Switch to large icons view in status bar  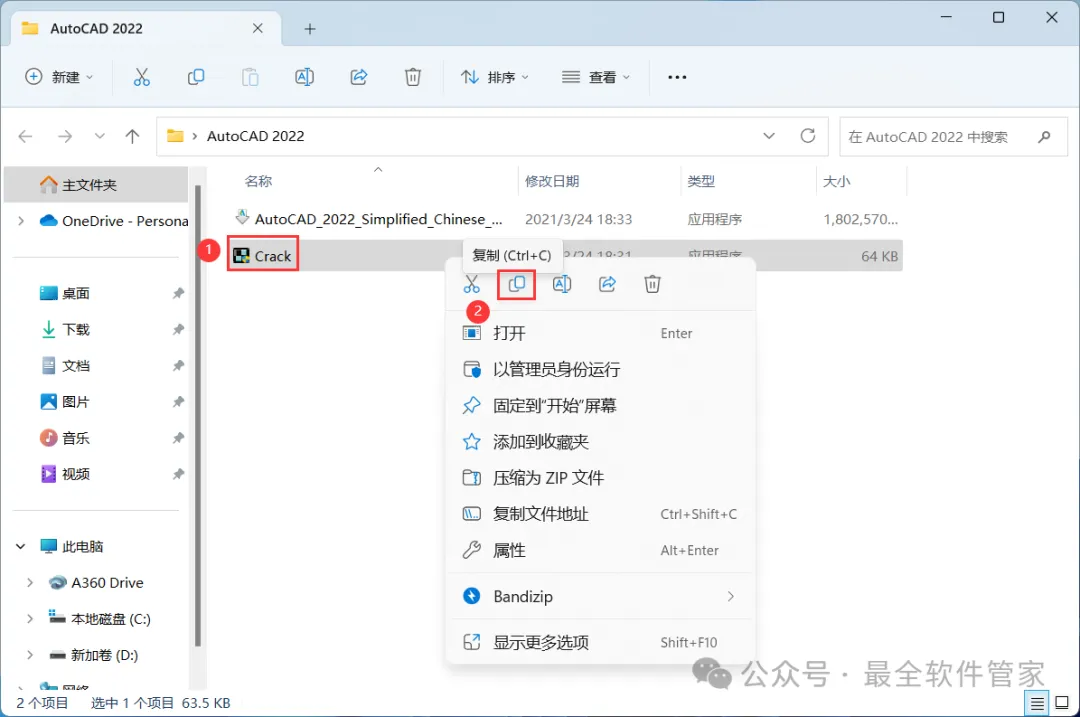click(1062, 703)
